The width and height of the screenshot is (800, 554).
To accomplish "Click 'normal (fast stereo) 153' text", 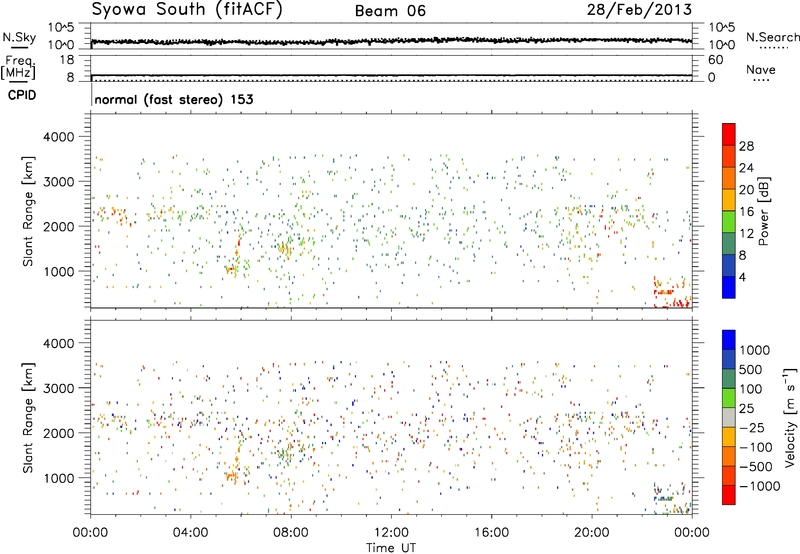I will (x=174, y=99).
